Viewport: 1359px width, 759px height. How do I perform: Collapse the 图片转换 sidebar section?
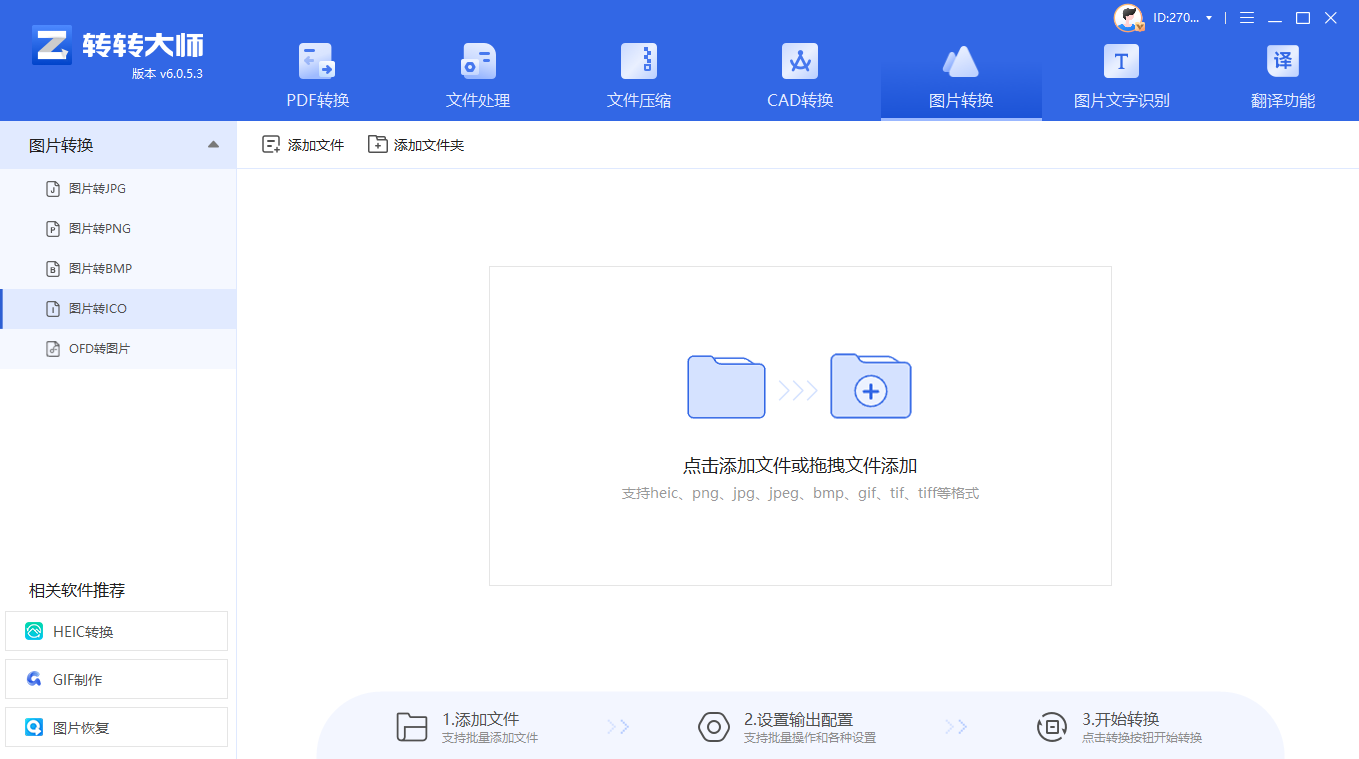pos(213,145)
